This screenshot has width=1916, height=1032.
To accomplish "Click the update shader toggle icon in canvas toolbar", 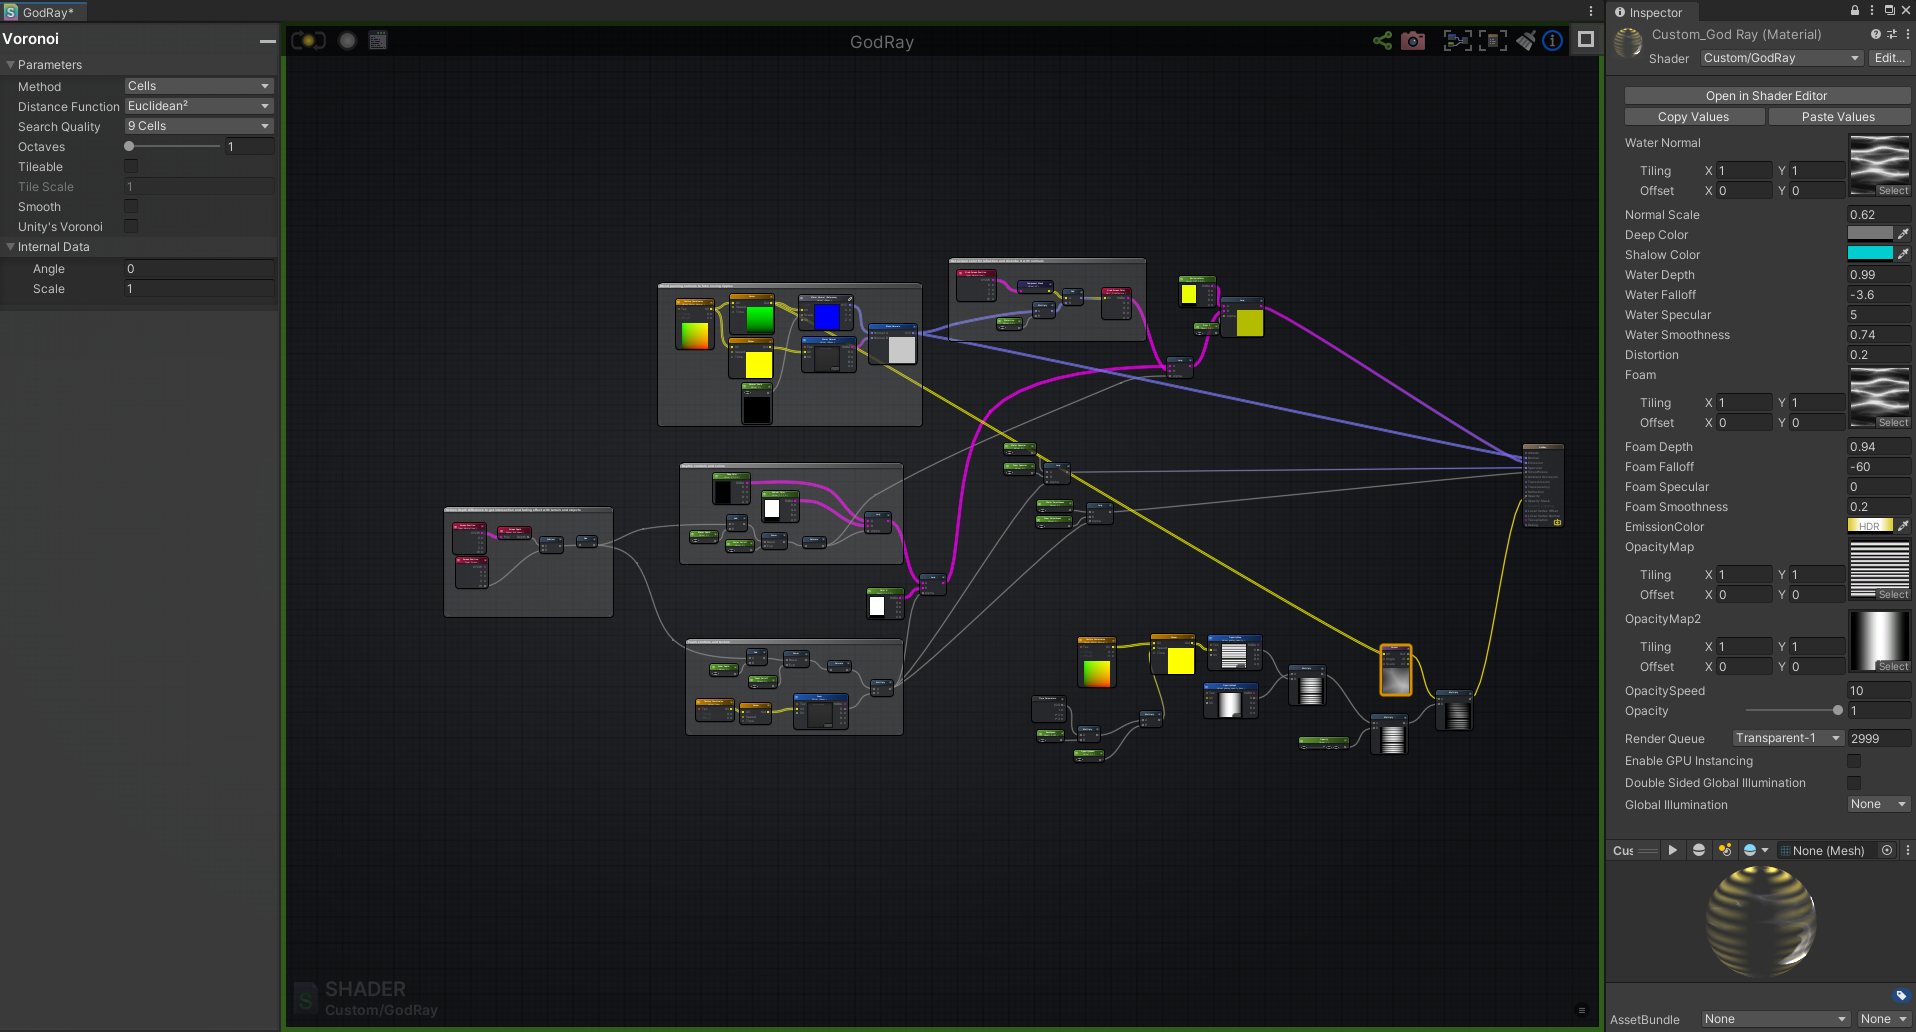I will tap(308, 41).
